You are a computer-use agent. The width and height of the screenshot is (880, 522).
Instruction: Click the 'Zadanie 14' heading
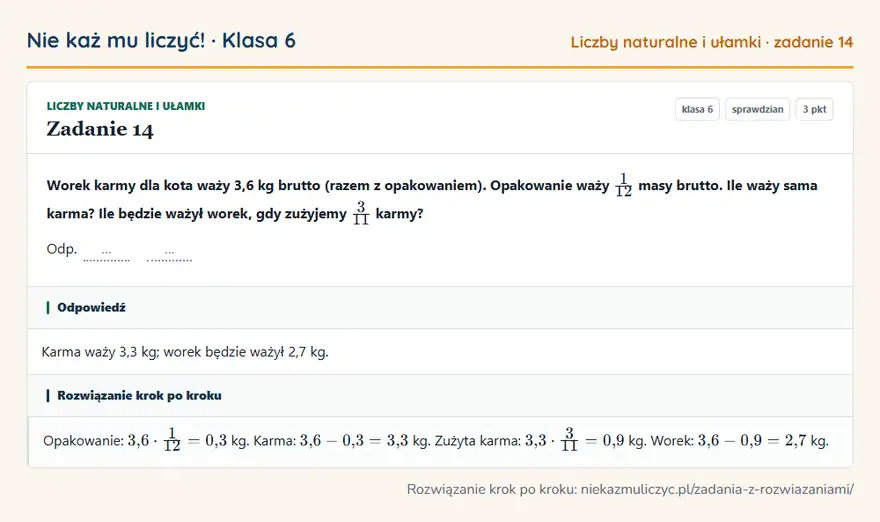pos(100,130)
